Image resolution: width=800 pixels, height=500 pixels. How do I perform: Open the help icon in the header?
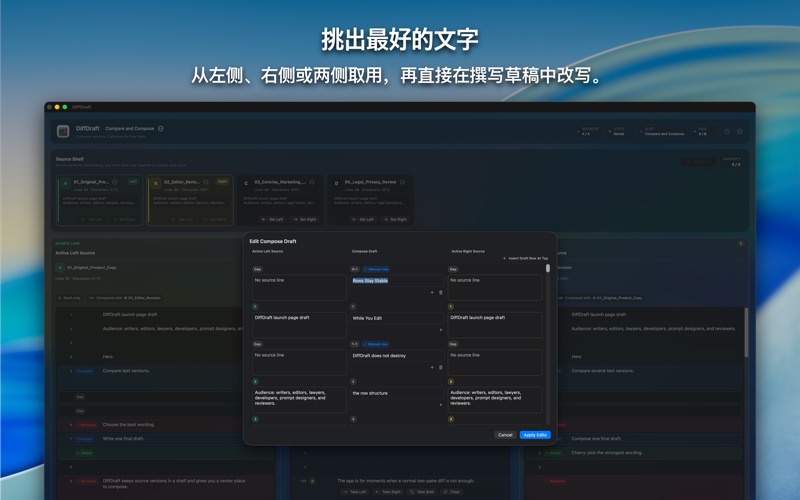click(x=727, y=132)
